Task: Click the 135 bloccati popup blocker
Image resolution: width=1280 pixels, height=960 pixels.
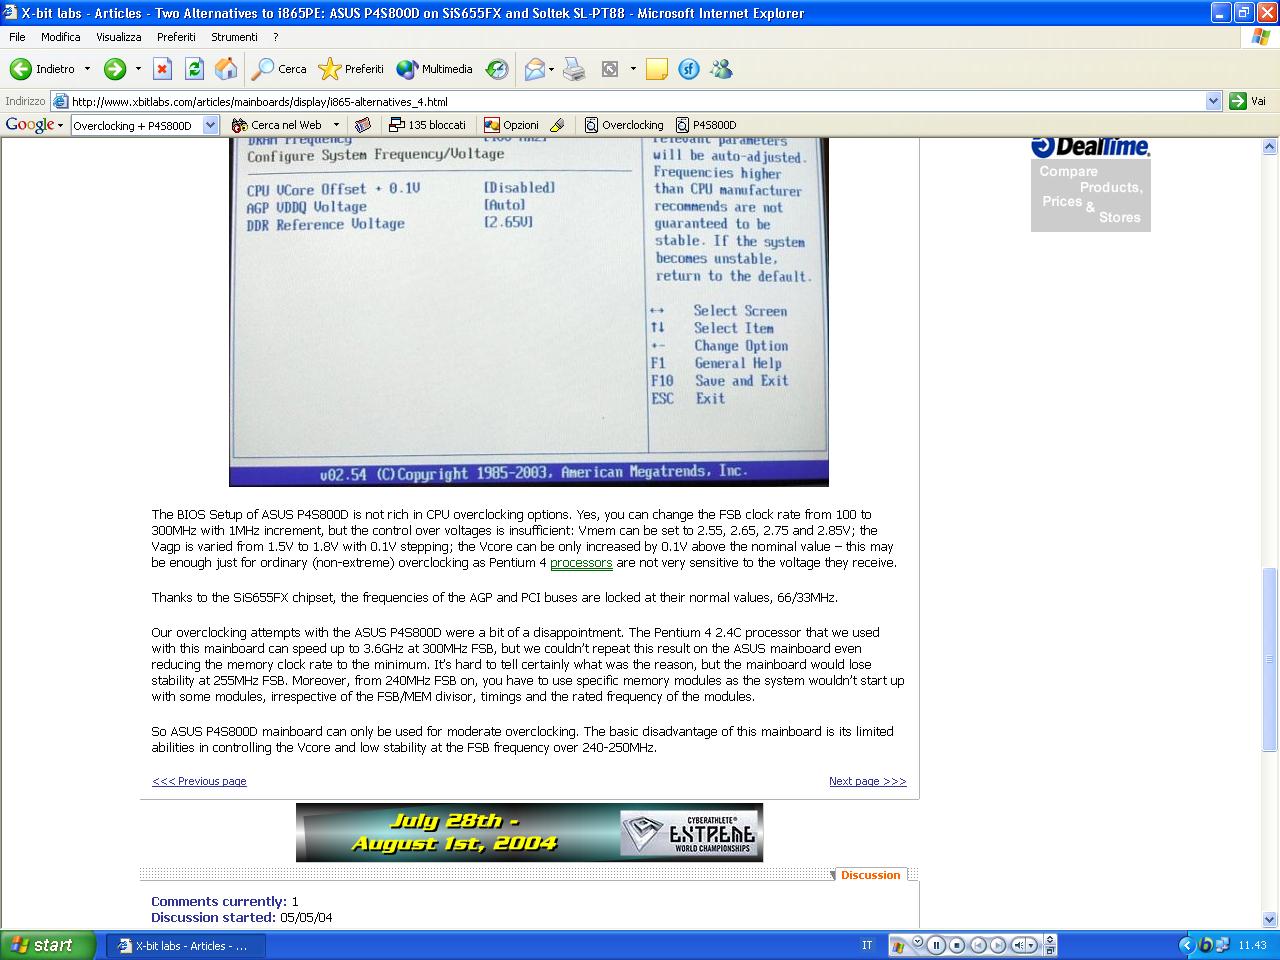Action: coord(428,125)
